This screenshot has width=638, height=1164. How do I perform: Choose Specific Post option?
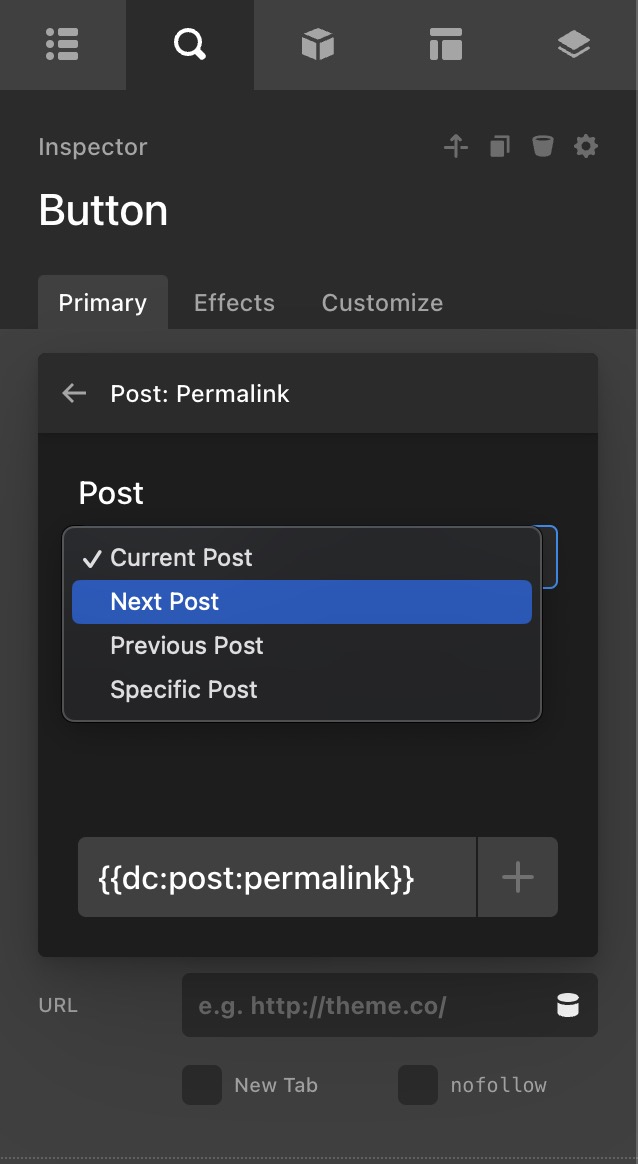click(x=184, y=690)
